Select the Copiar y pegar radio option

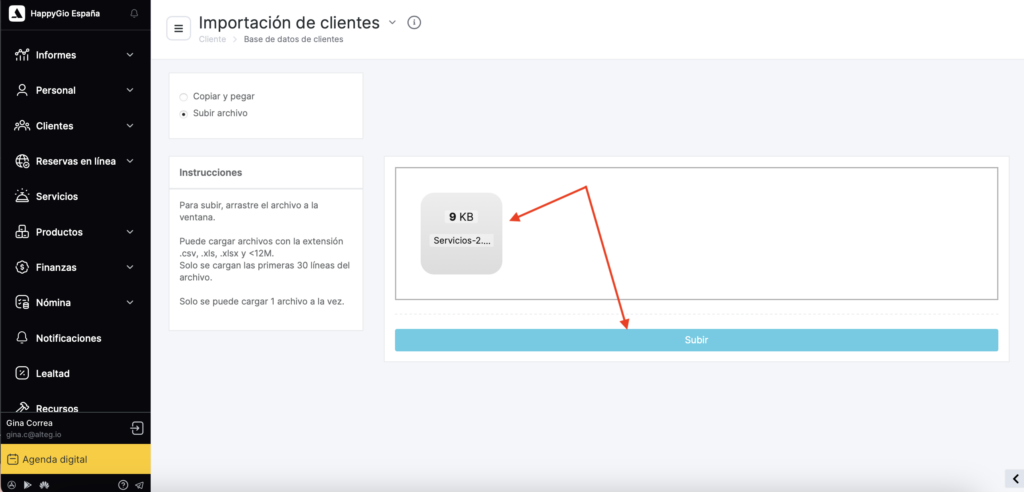pos(183,97)
